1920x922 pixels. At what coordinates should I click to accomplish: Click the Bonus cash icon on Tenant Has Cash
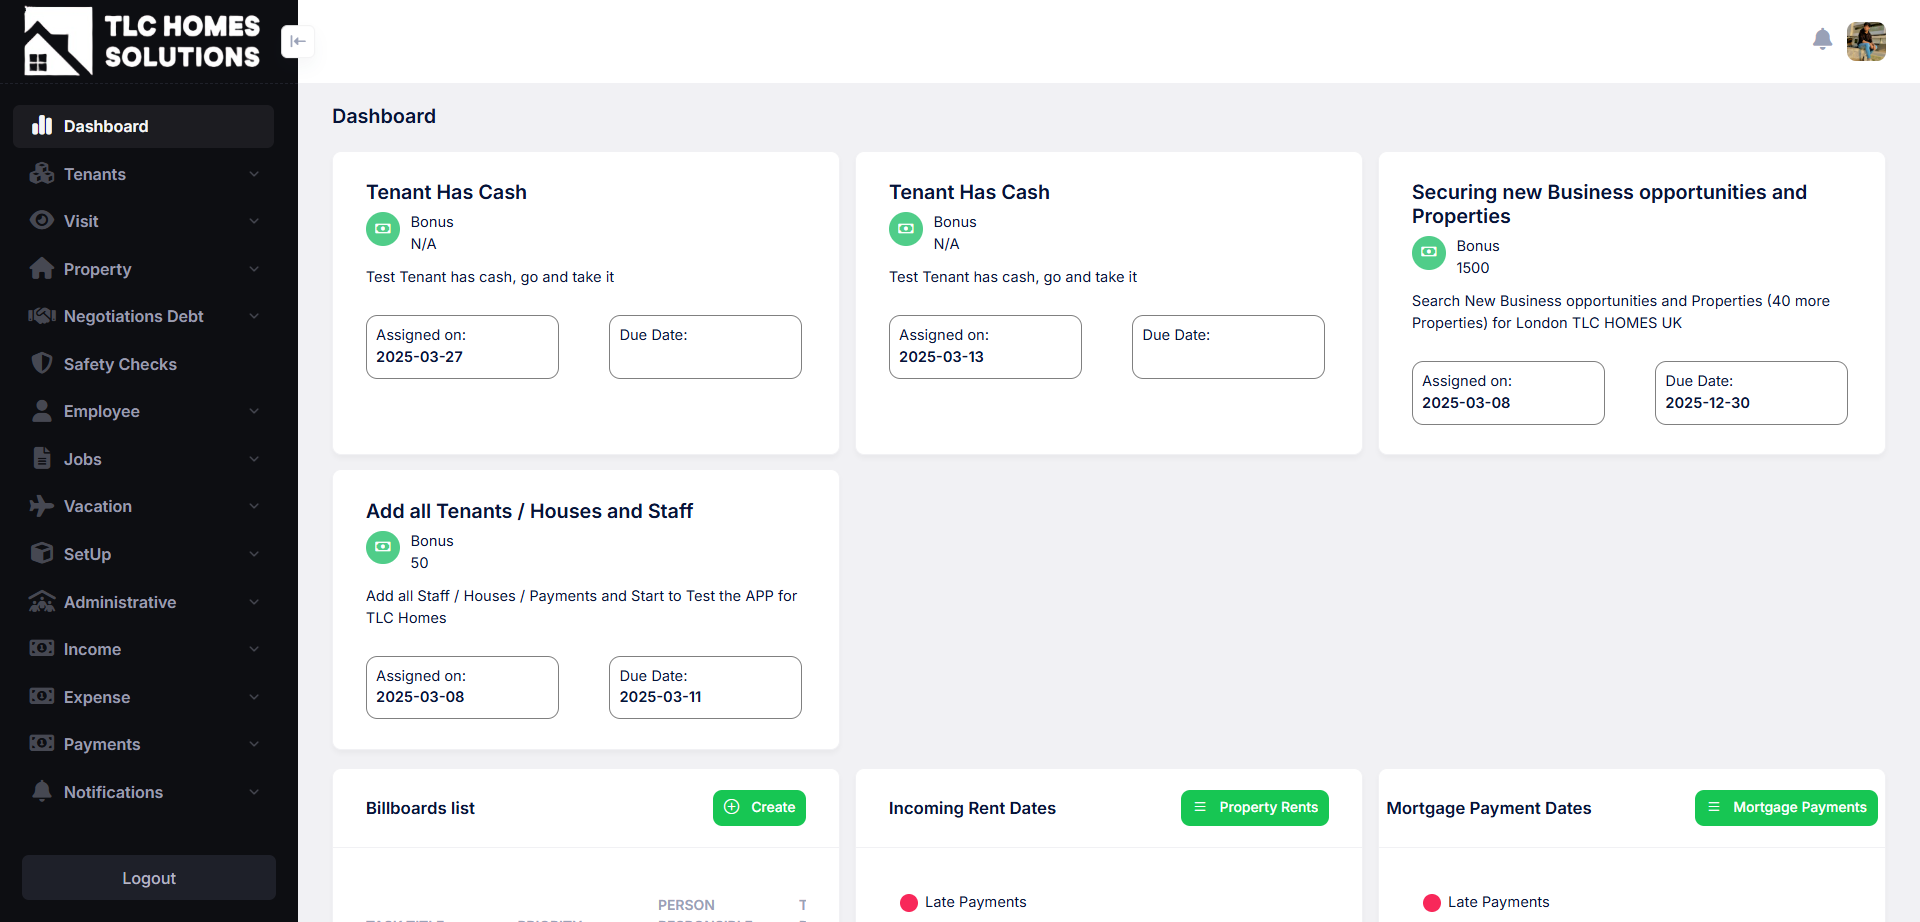point(383,229)
